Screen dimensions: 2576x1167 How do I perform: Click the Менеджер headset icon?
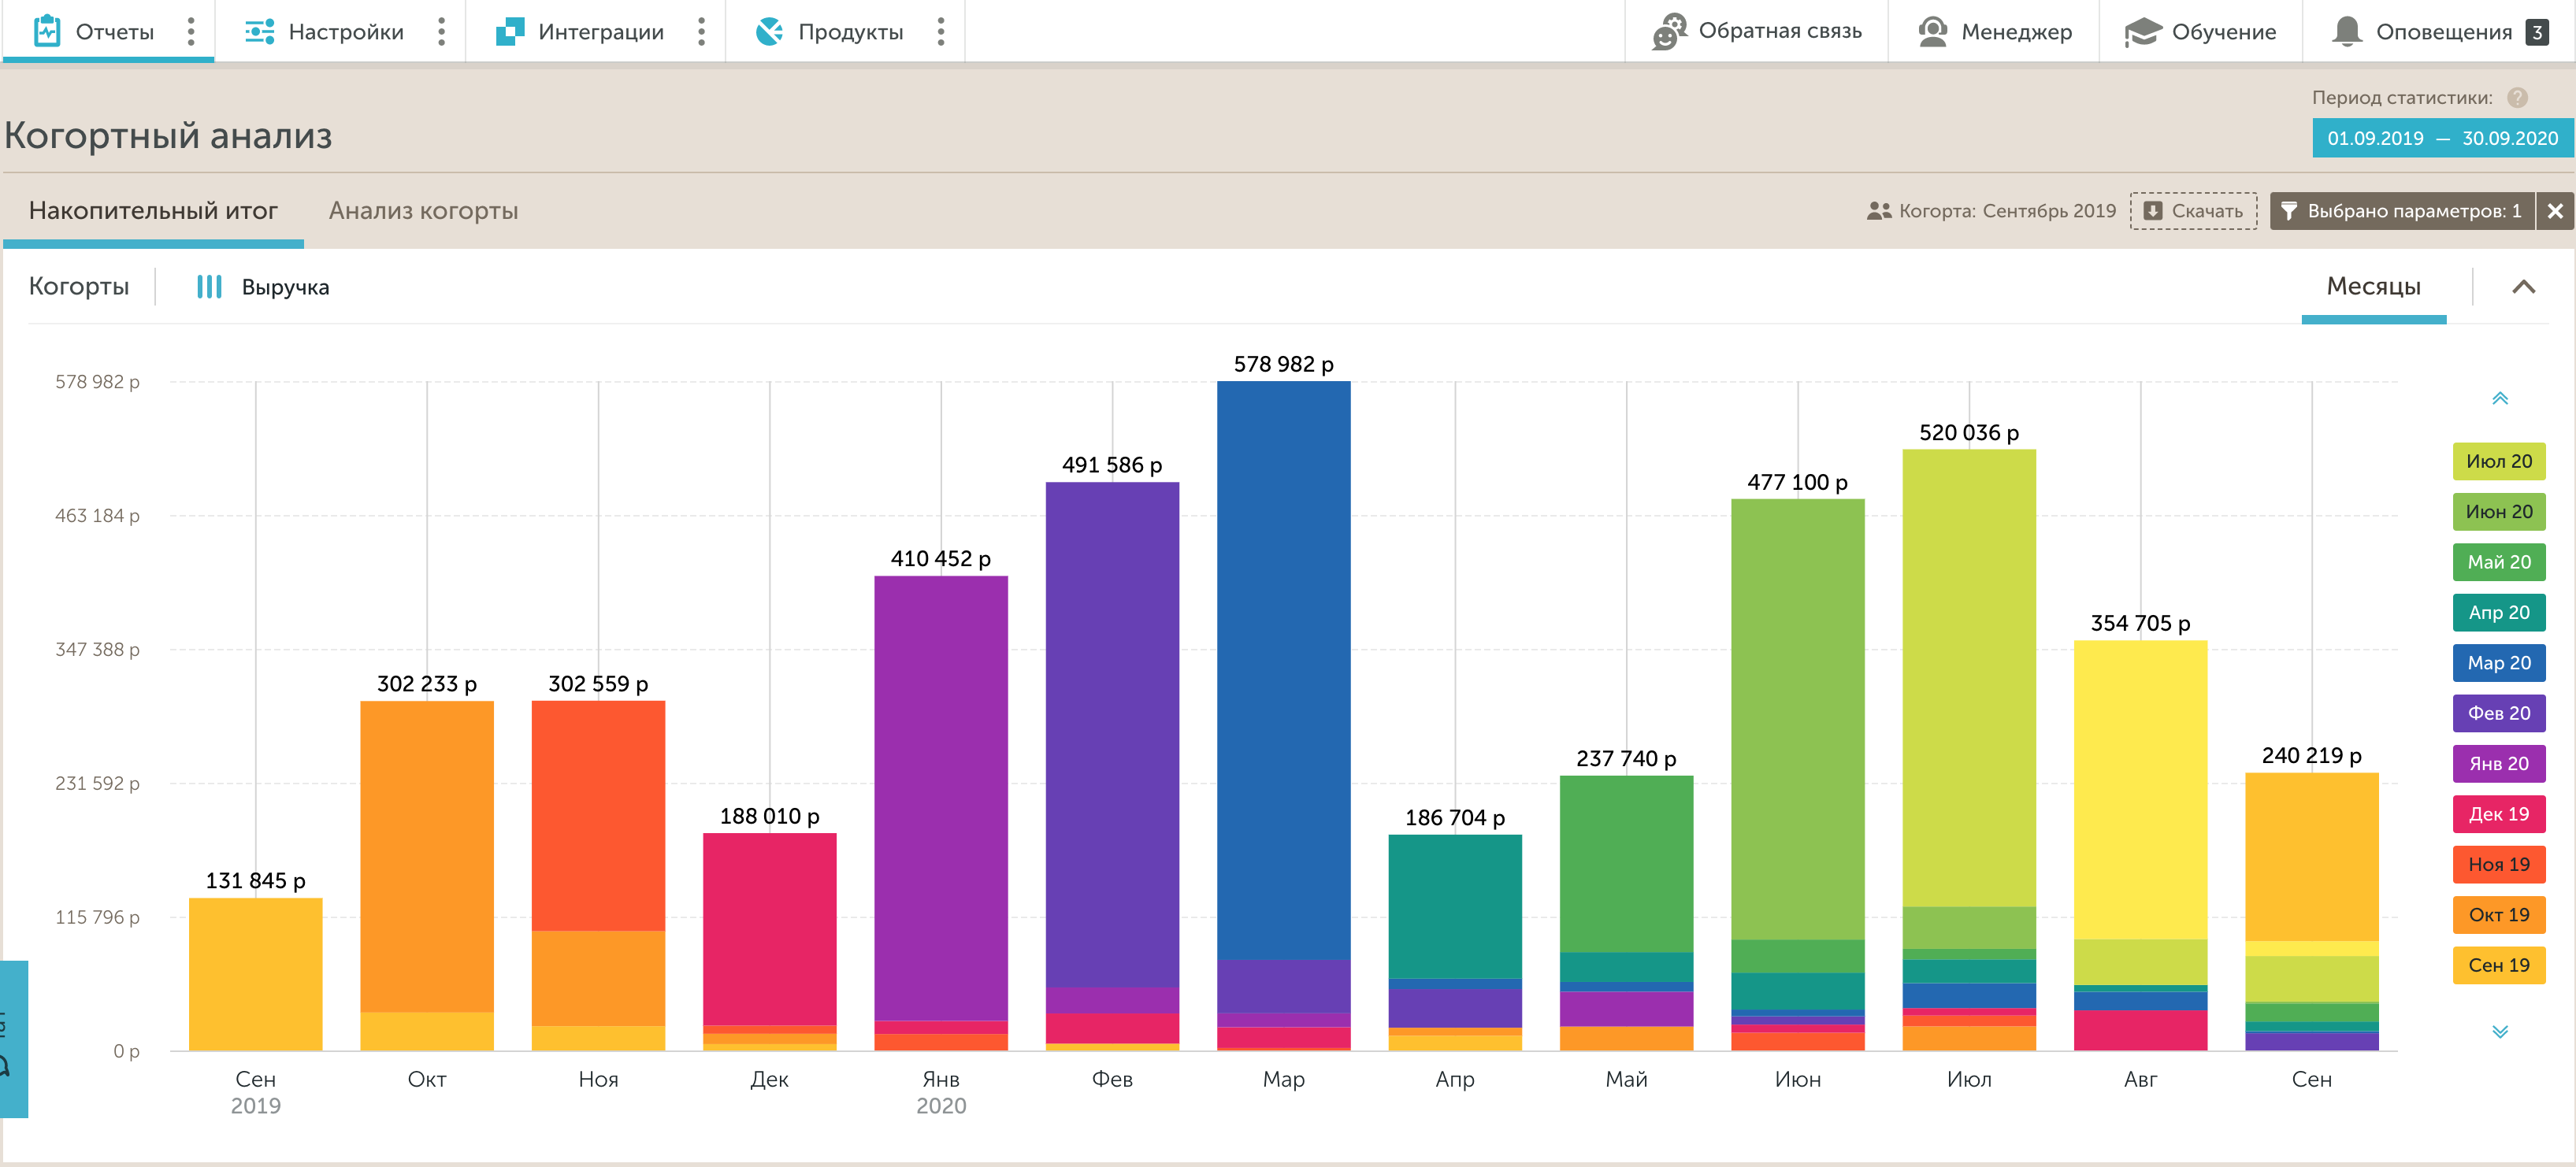click(x=1933, y=32)
